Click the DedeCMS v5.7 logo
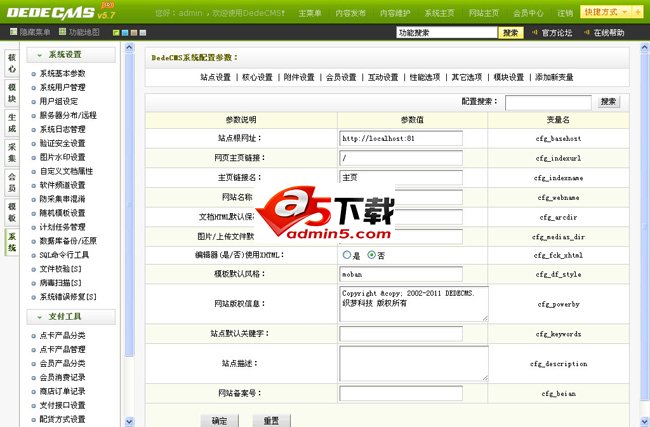This screenshot has width=650, height=427. (x=61, y=12)
